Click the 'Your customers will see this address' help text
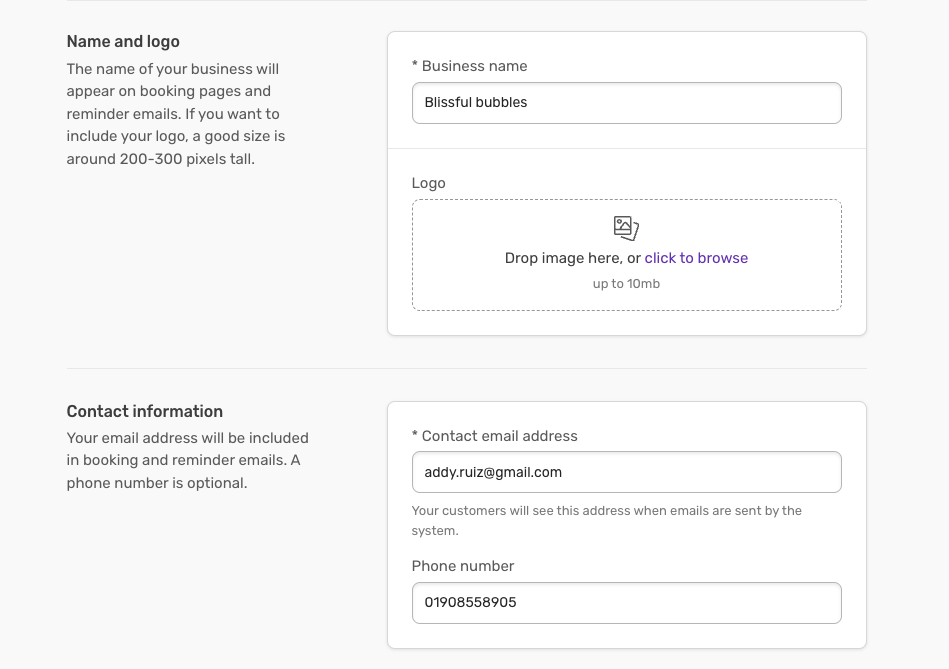 tap(606, 521)
